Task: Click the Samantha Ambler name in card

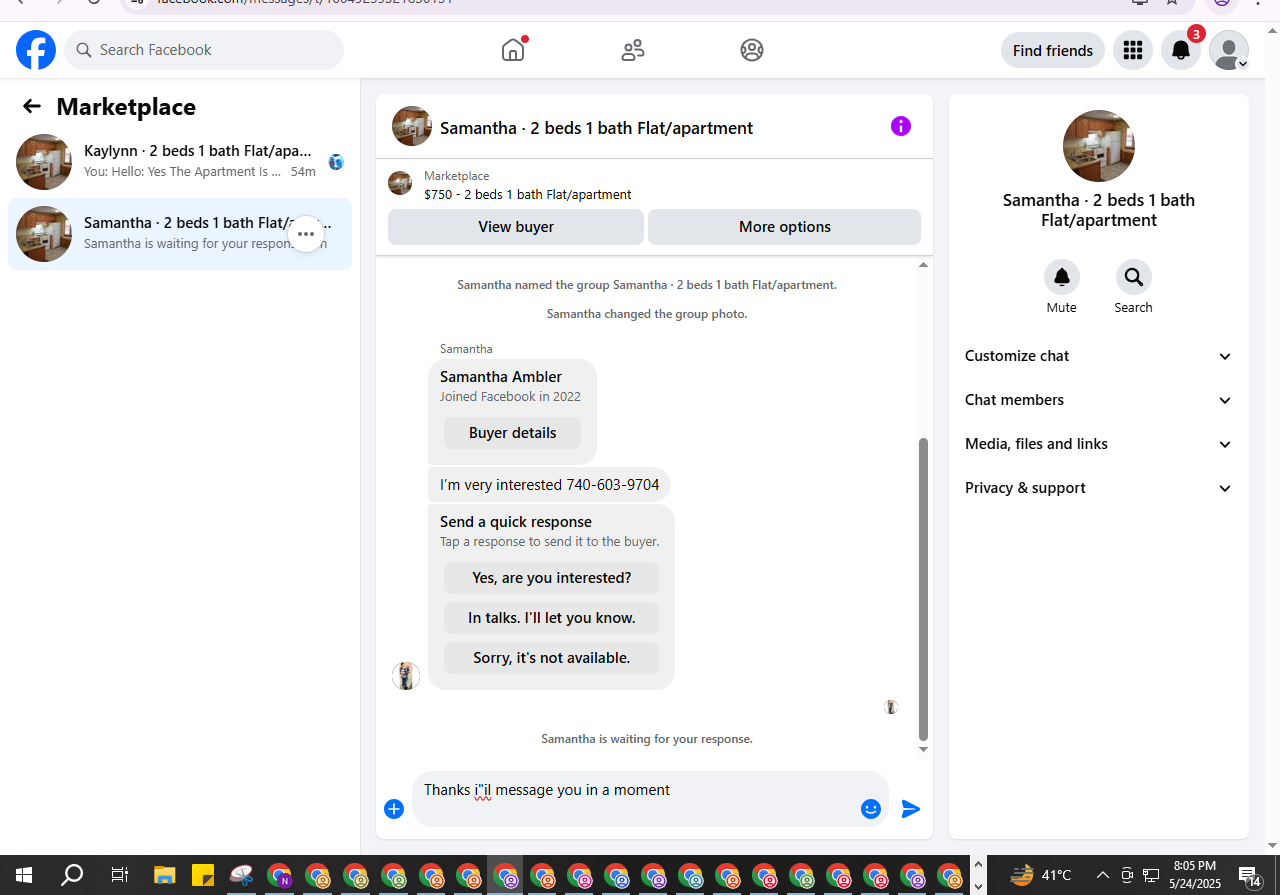Action: pyautogui.click(x=501, y=377)
